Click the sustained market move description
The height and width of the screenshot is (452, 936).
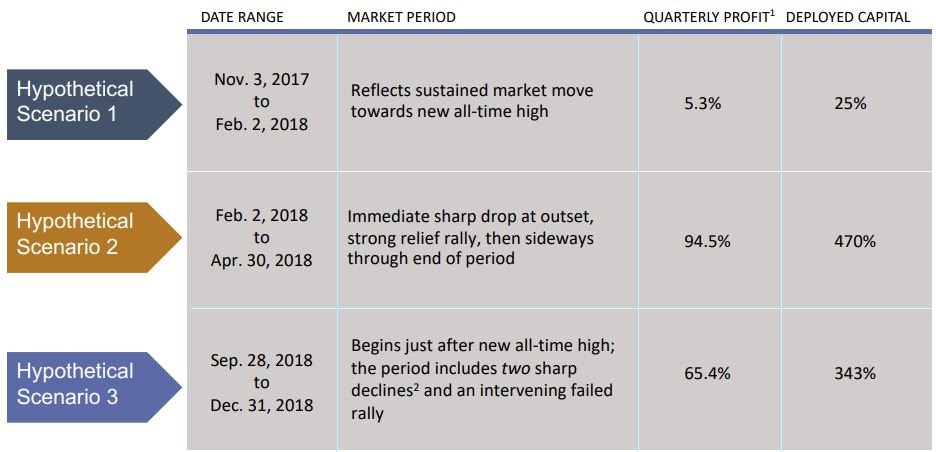(x=471, y=101)
